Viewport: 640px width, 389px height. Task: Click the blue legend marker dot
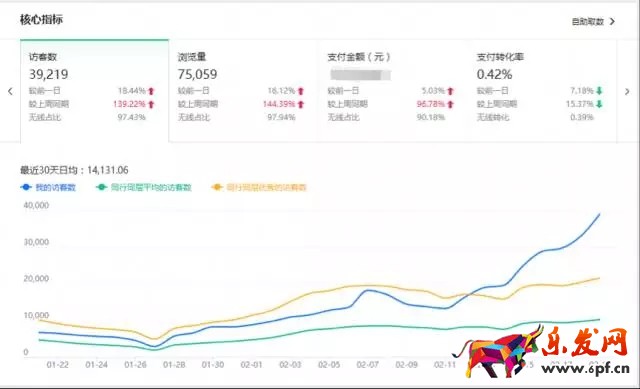pyautogui.click(x=26, y=187)
